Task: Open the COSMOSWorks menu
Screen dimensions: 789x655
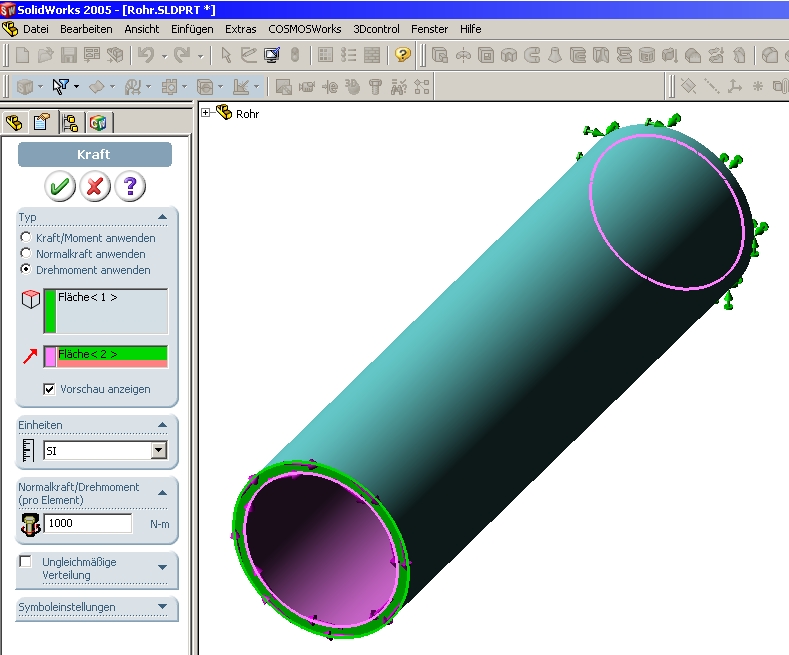Action: pos(304,29)
